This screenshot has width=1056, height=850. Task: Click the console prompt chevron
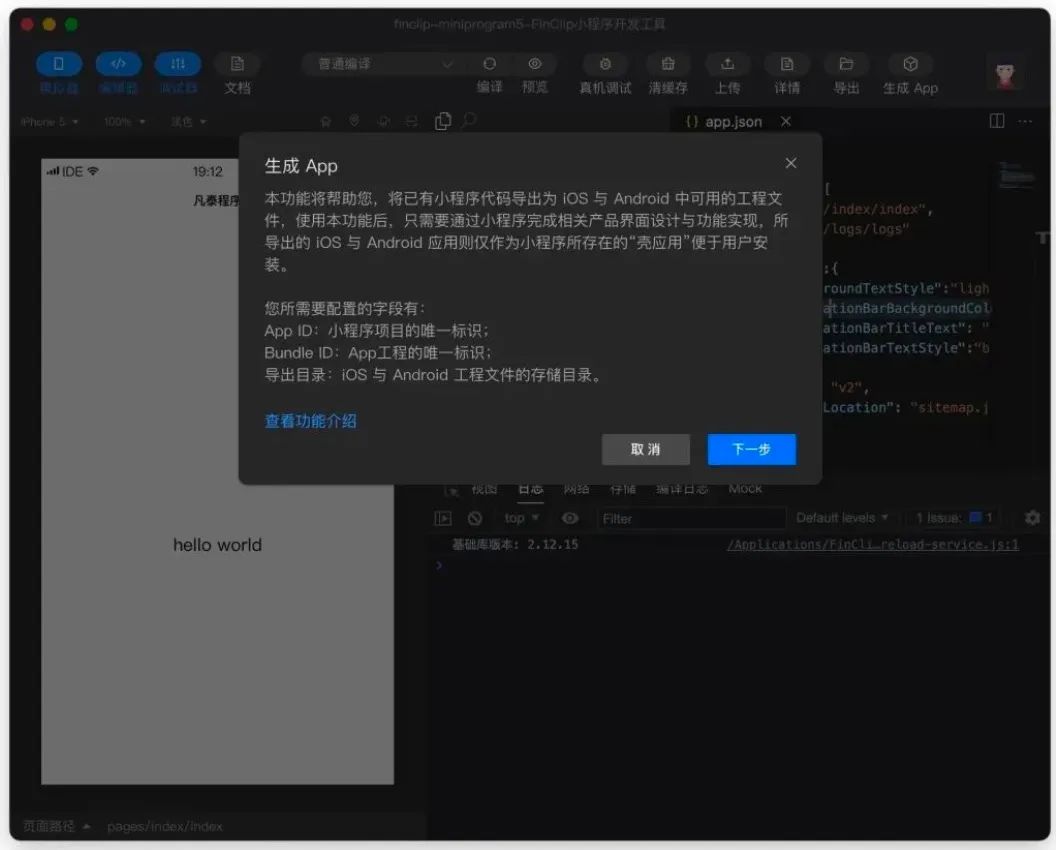[x=439, y=565]
